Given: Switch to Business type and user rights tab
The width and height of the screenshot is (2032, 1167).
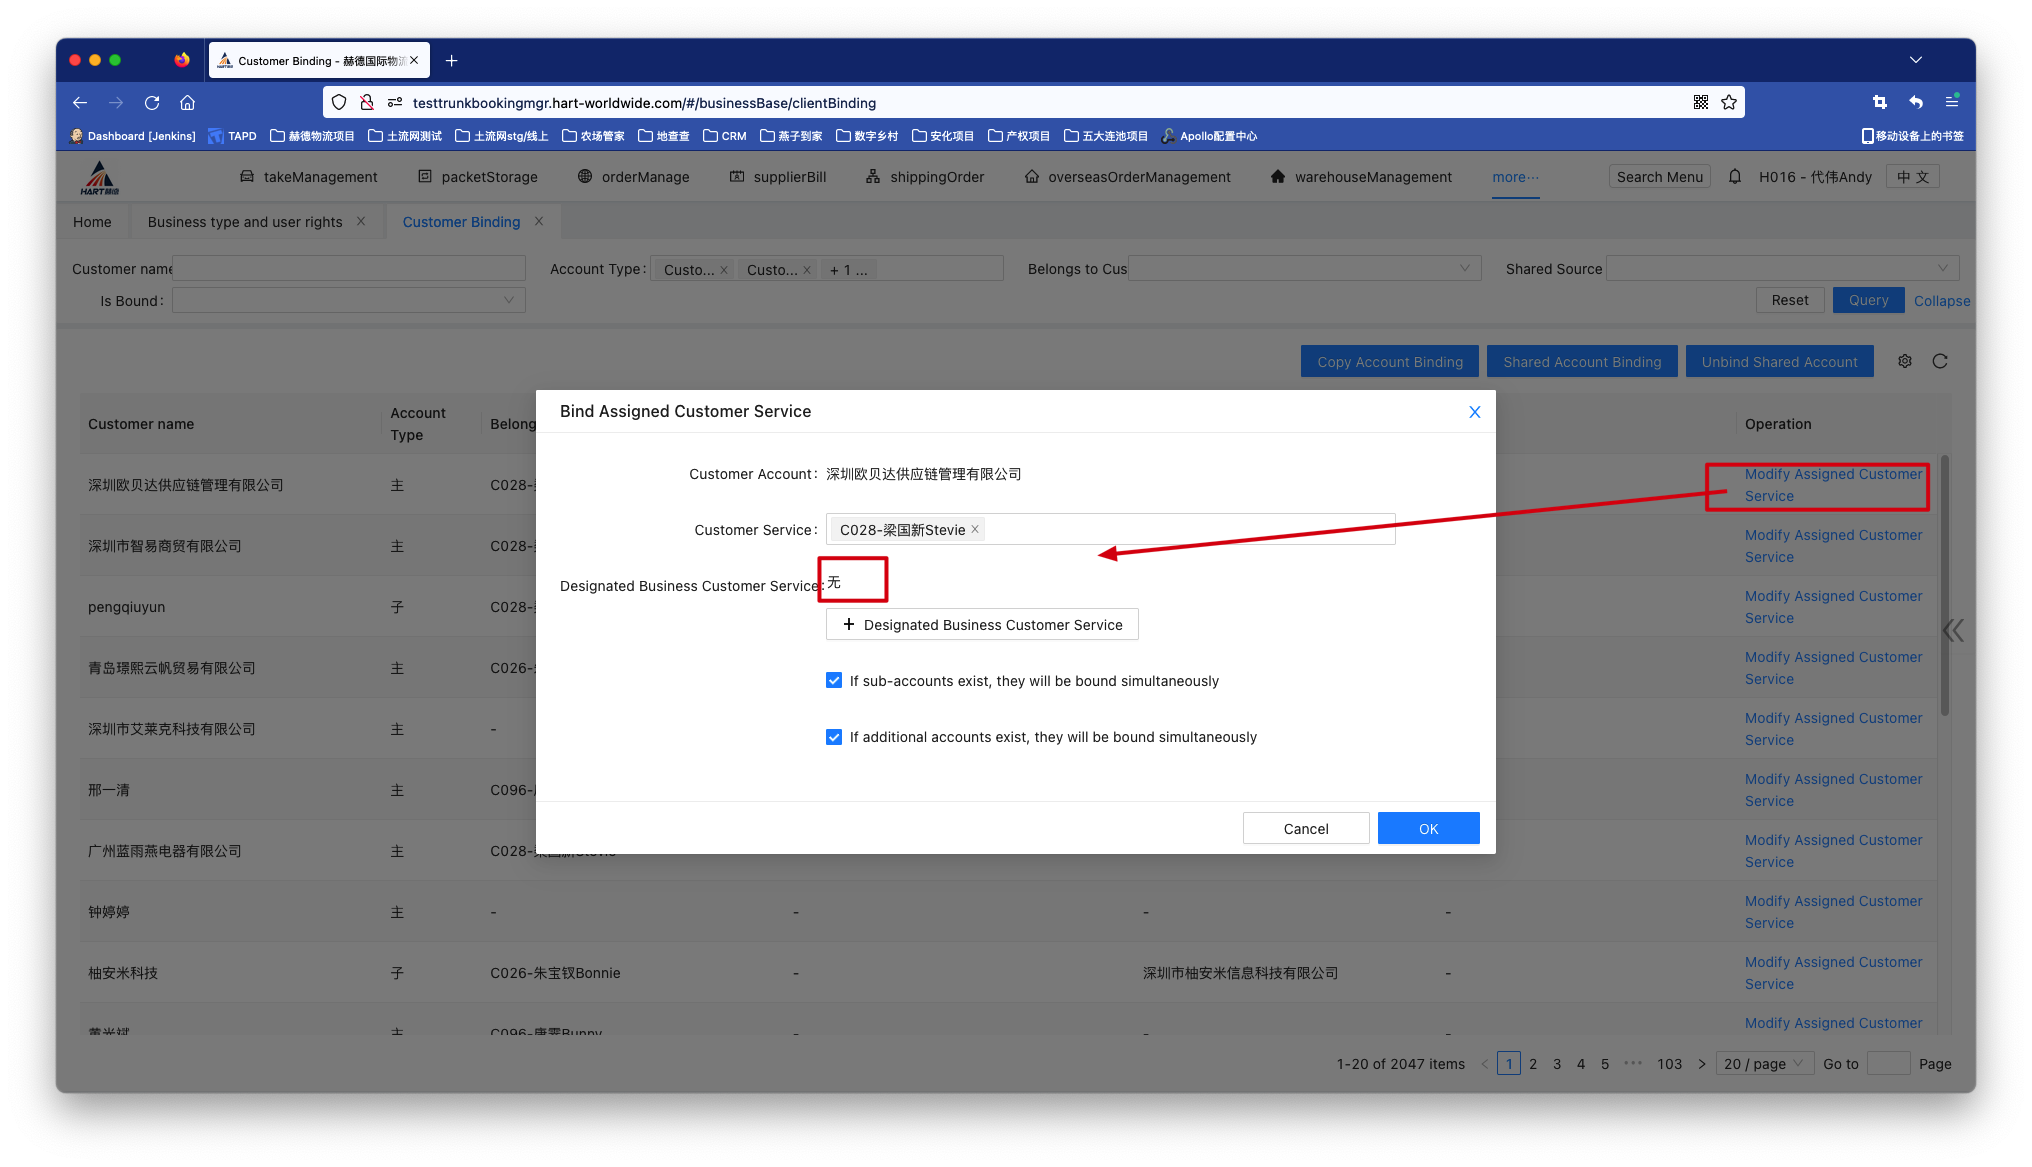Looking at the screenshot, I should [244, 222].
